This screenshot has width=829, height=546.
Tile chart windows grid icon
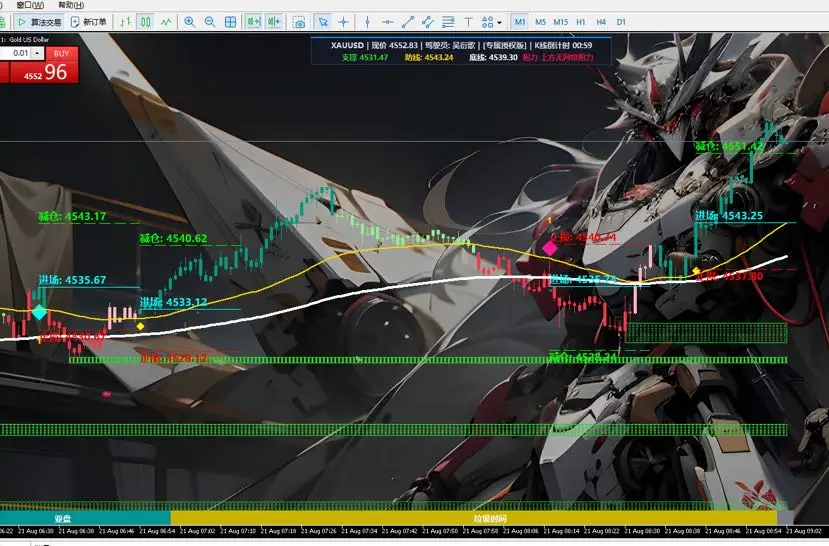pyautogui.click(x=231, y=22)
